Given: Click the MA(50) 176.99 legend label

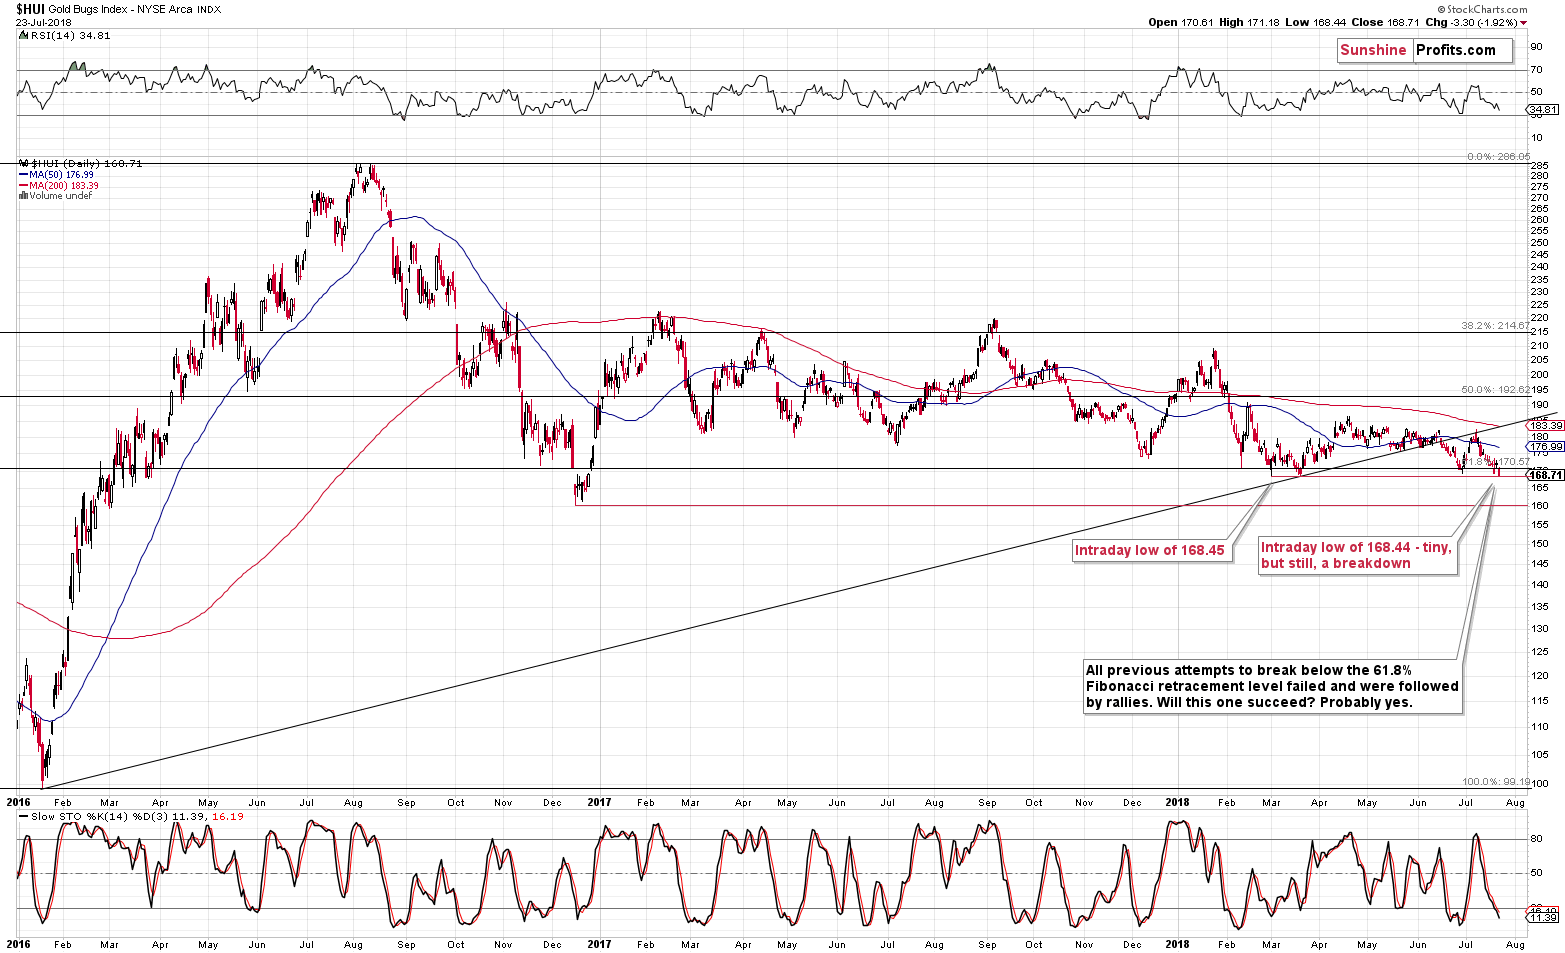Looking at the screenshot, I should [61, 175].
